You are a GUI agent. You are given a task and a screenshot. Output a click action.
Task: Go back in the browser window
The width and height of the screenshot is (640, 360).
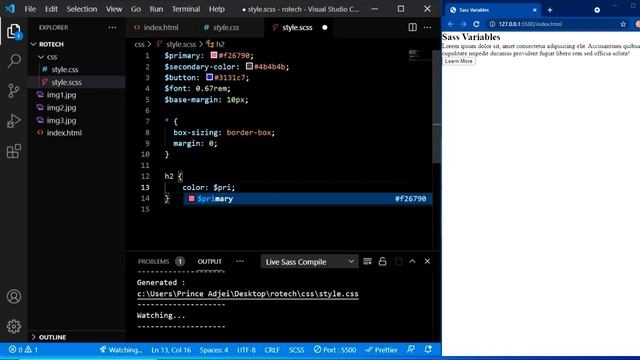click(x=451, y=24)
